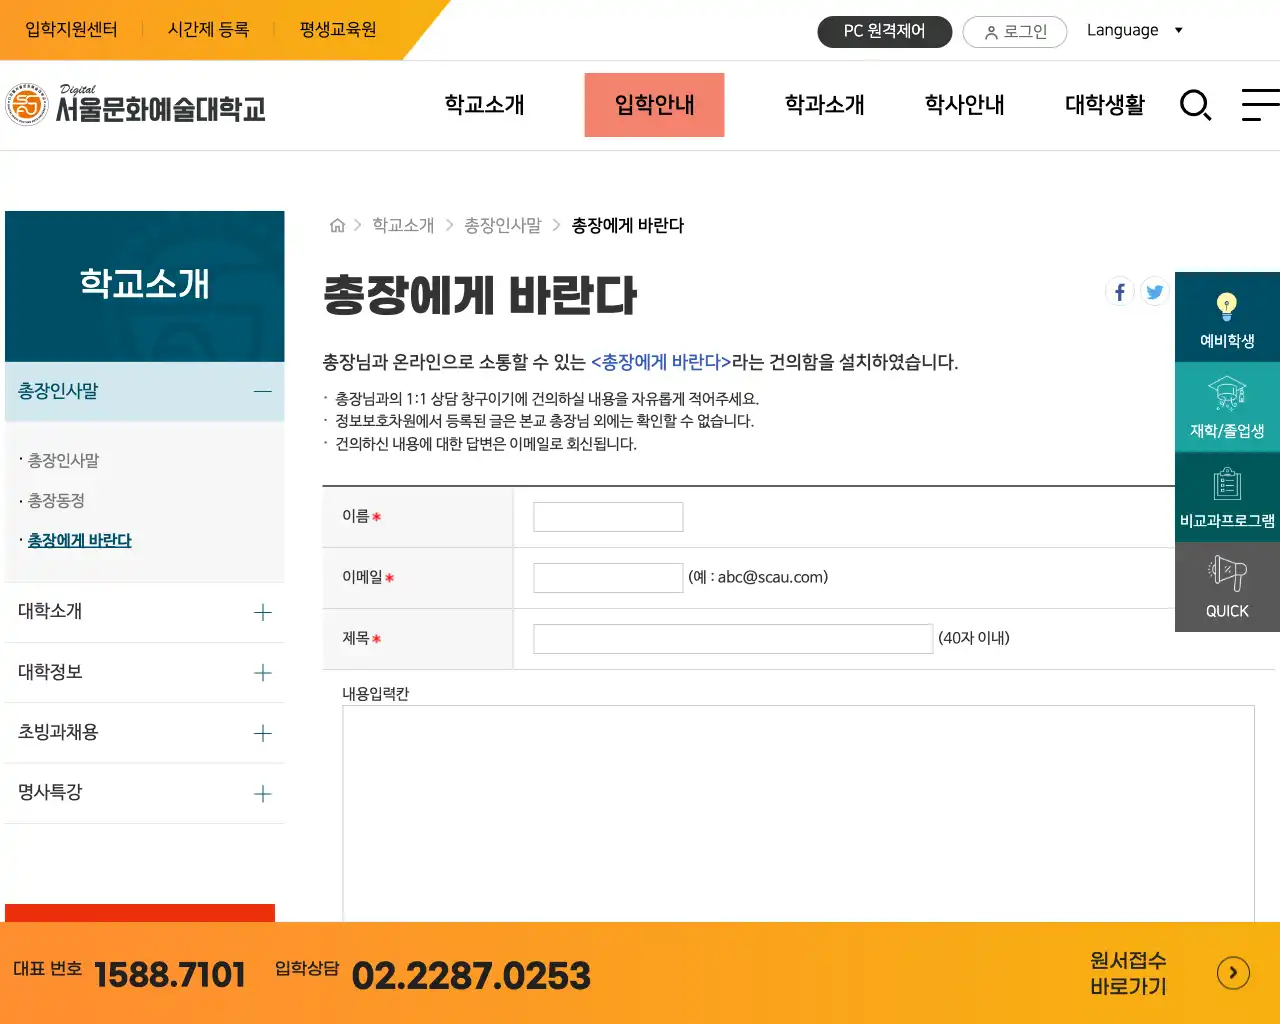Click the Seoul Culture Arts University logo
The width and height of the screenshot is (1280, 1024).
(x=136, y=105)
